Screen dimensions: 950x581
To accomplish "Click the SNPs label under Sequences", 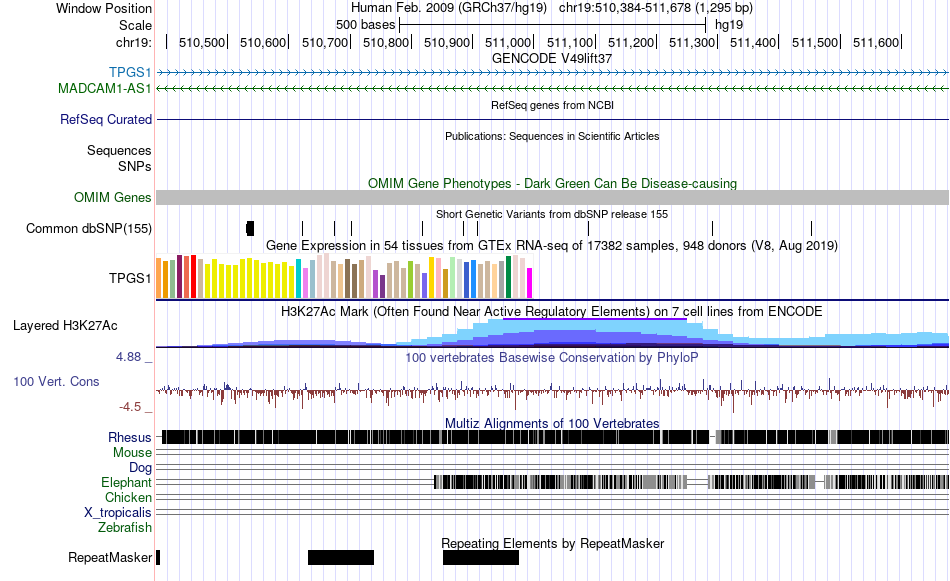I will [x=135, y=166].
